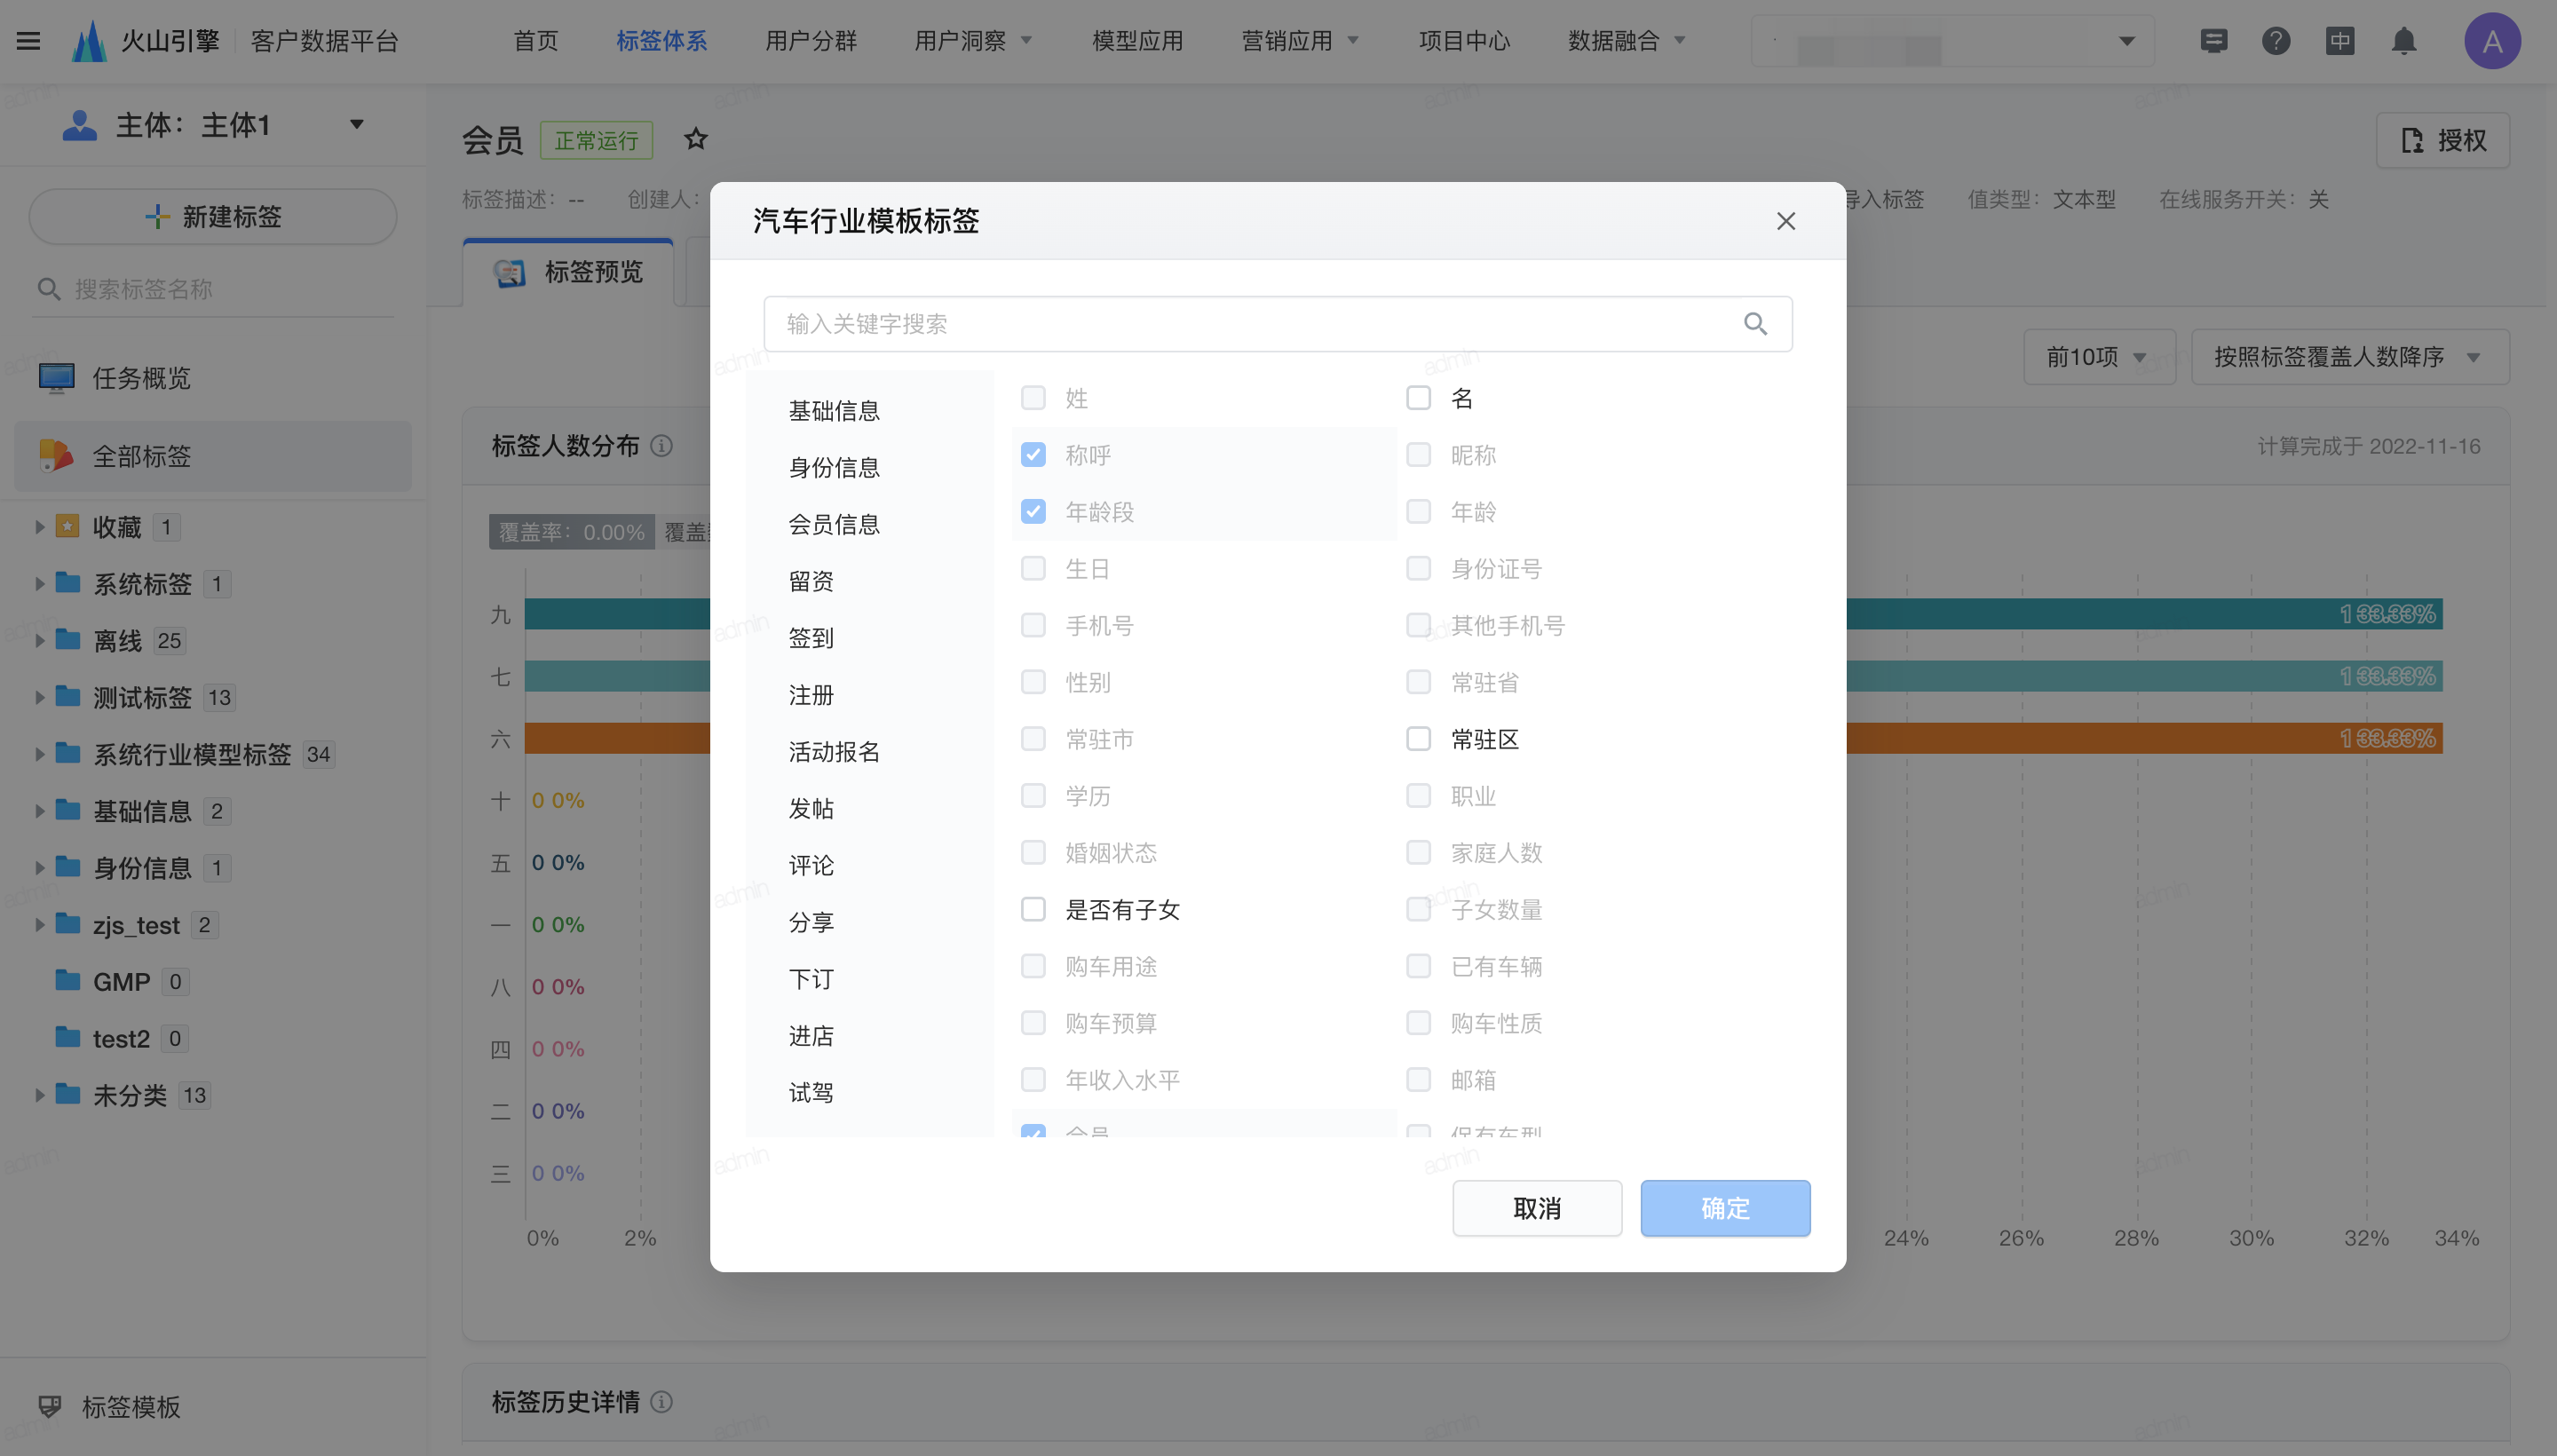Check the 邮箱 checkbox

point(1419,1080)
